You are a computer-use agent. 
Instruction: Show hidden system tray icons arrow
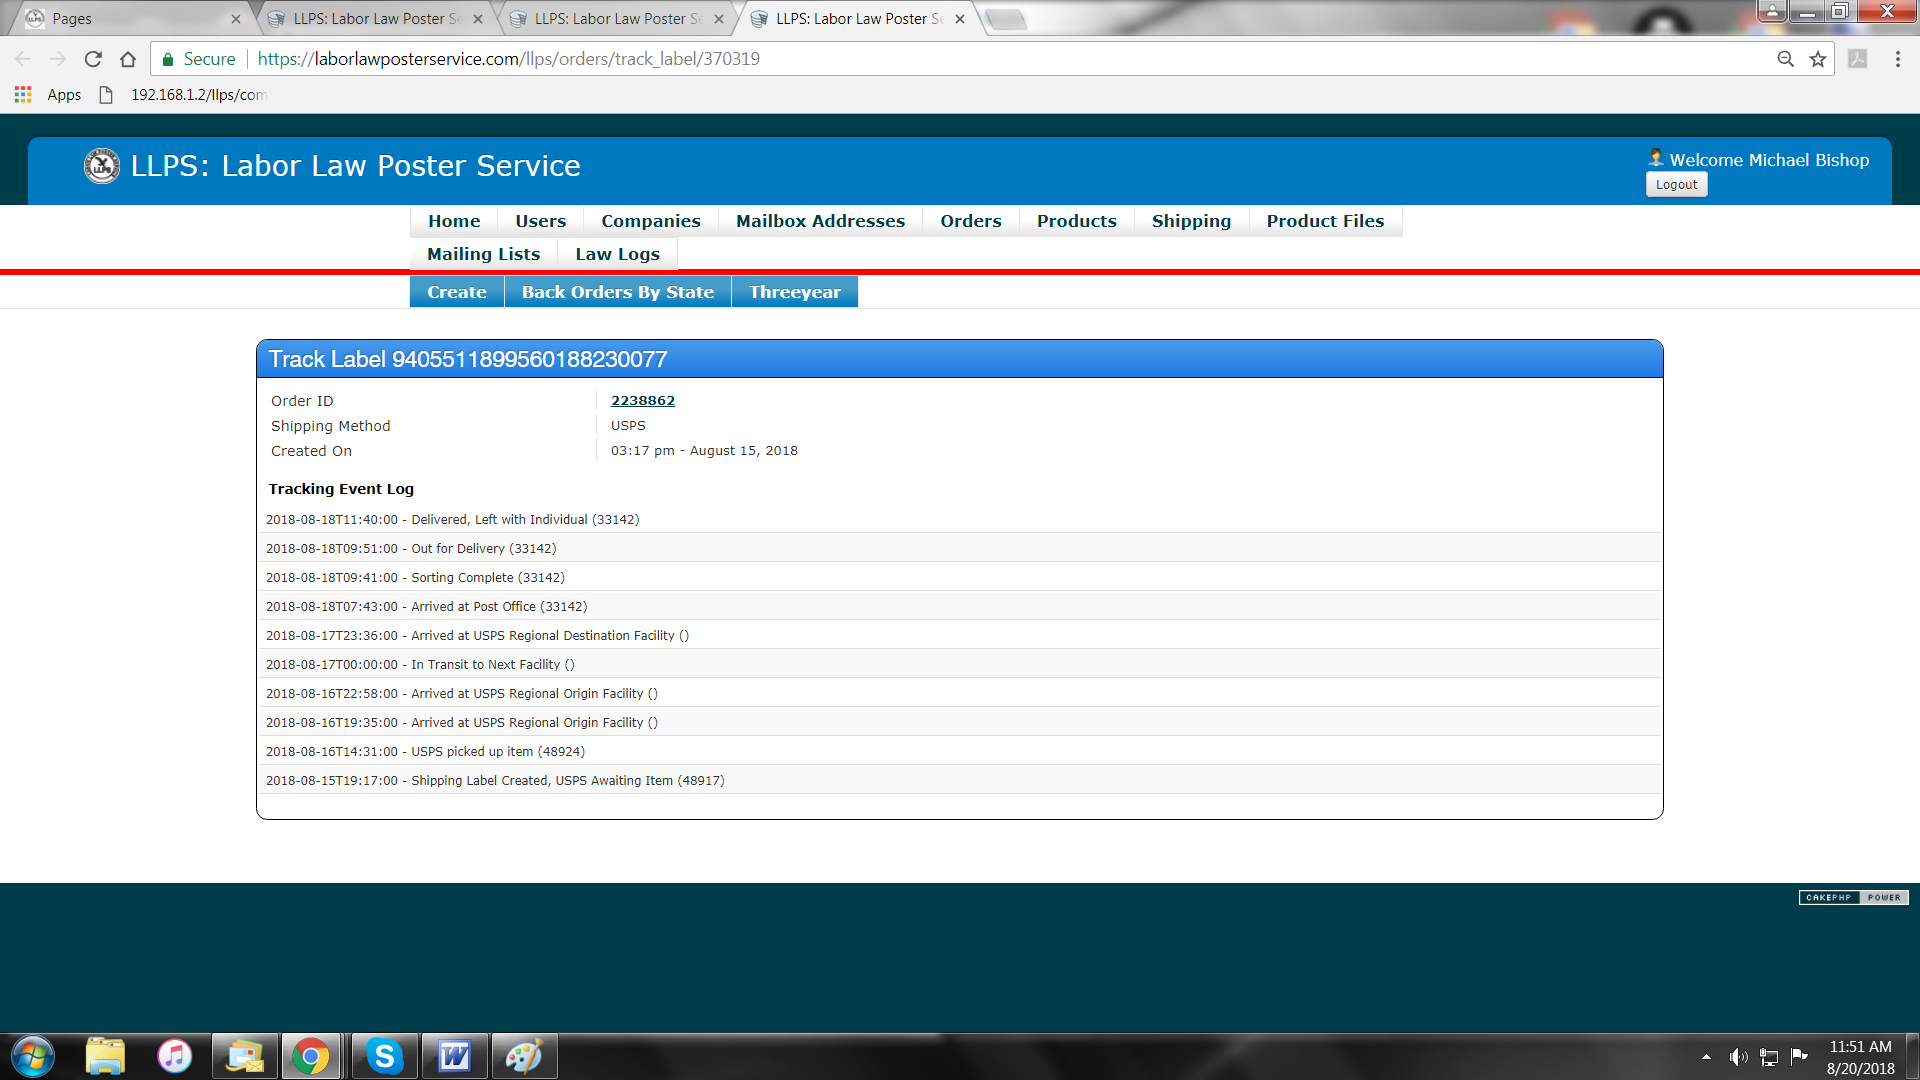pos(1706,1057)
